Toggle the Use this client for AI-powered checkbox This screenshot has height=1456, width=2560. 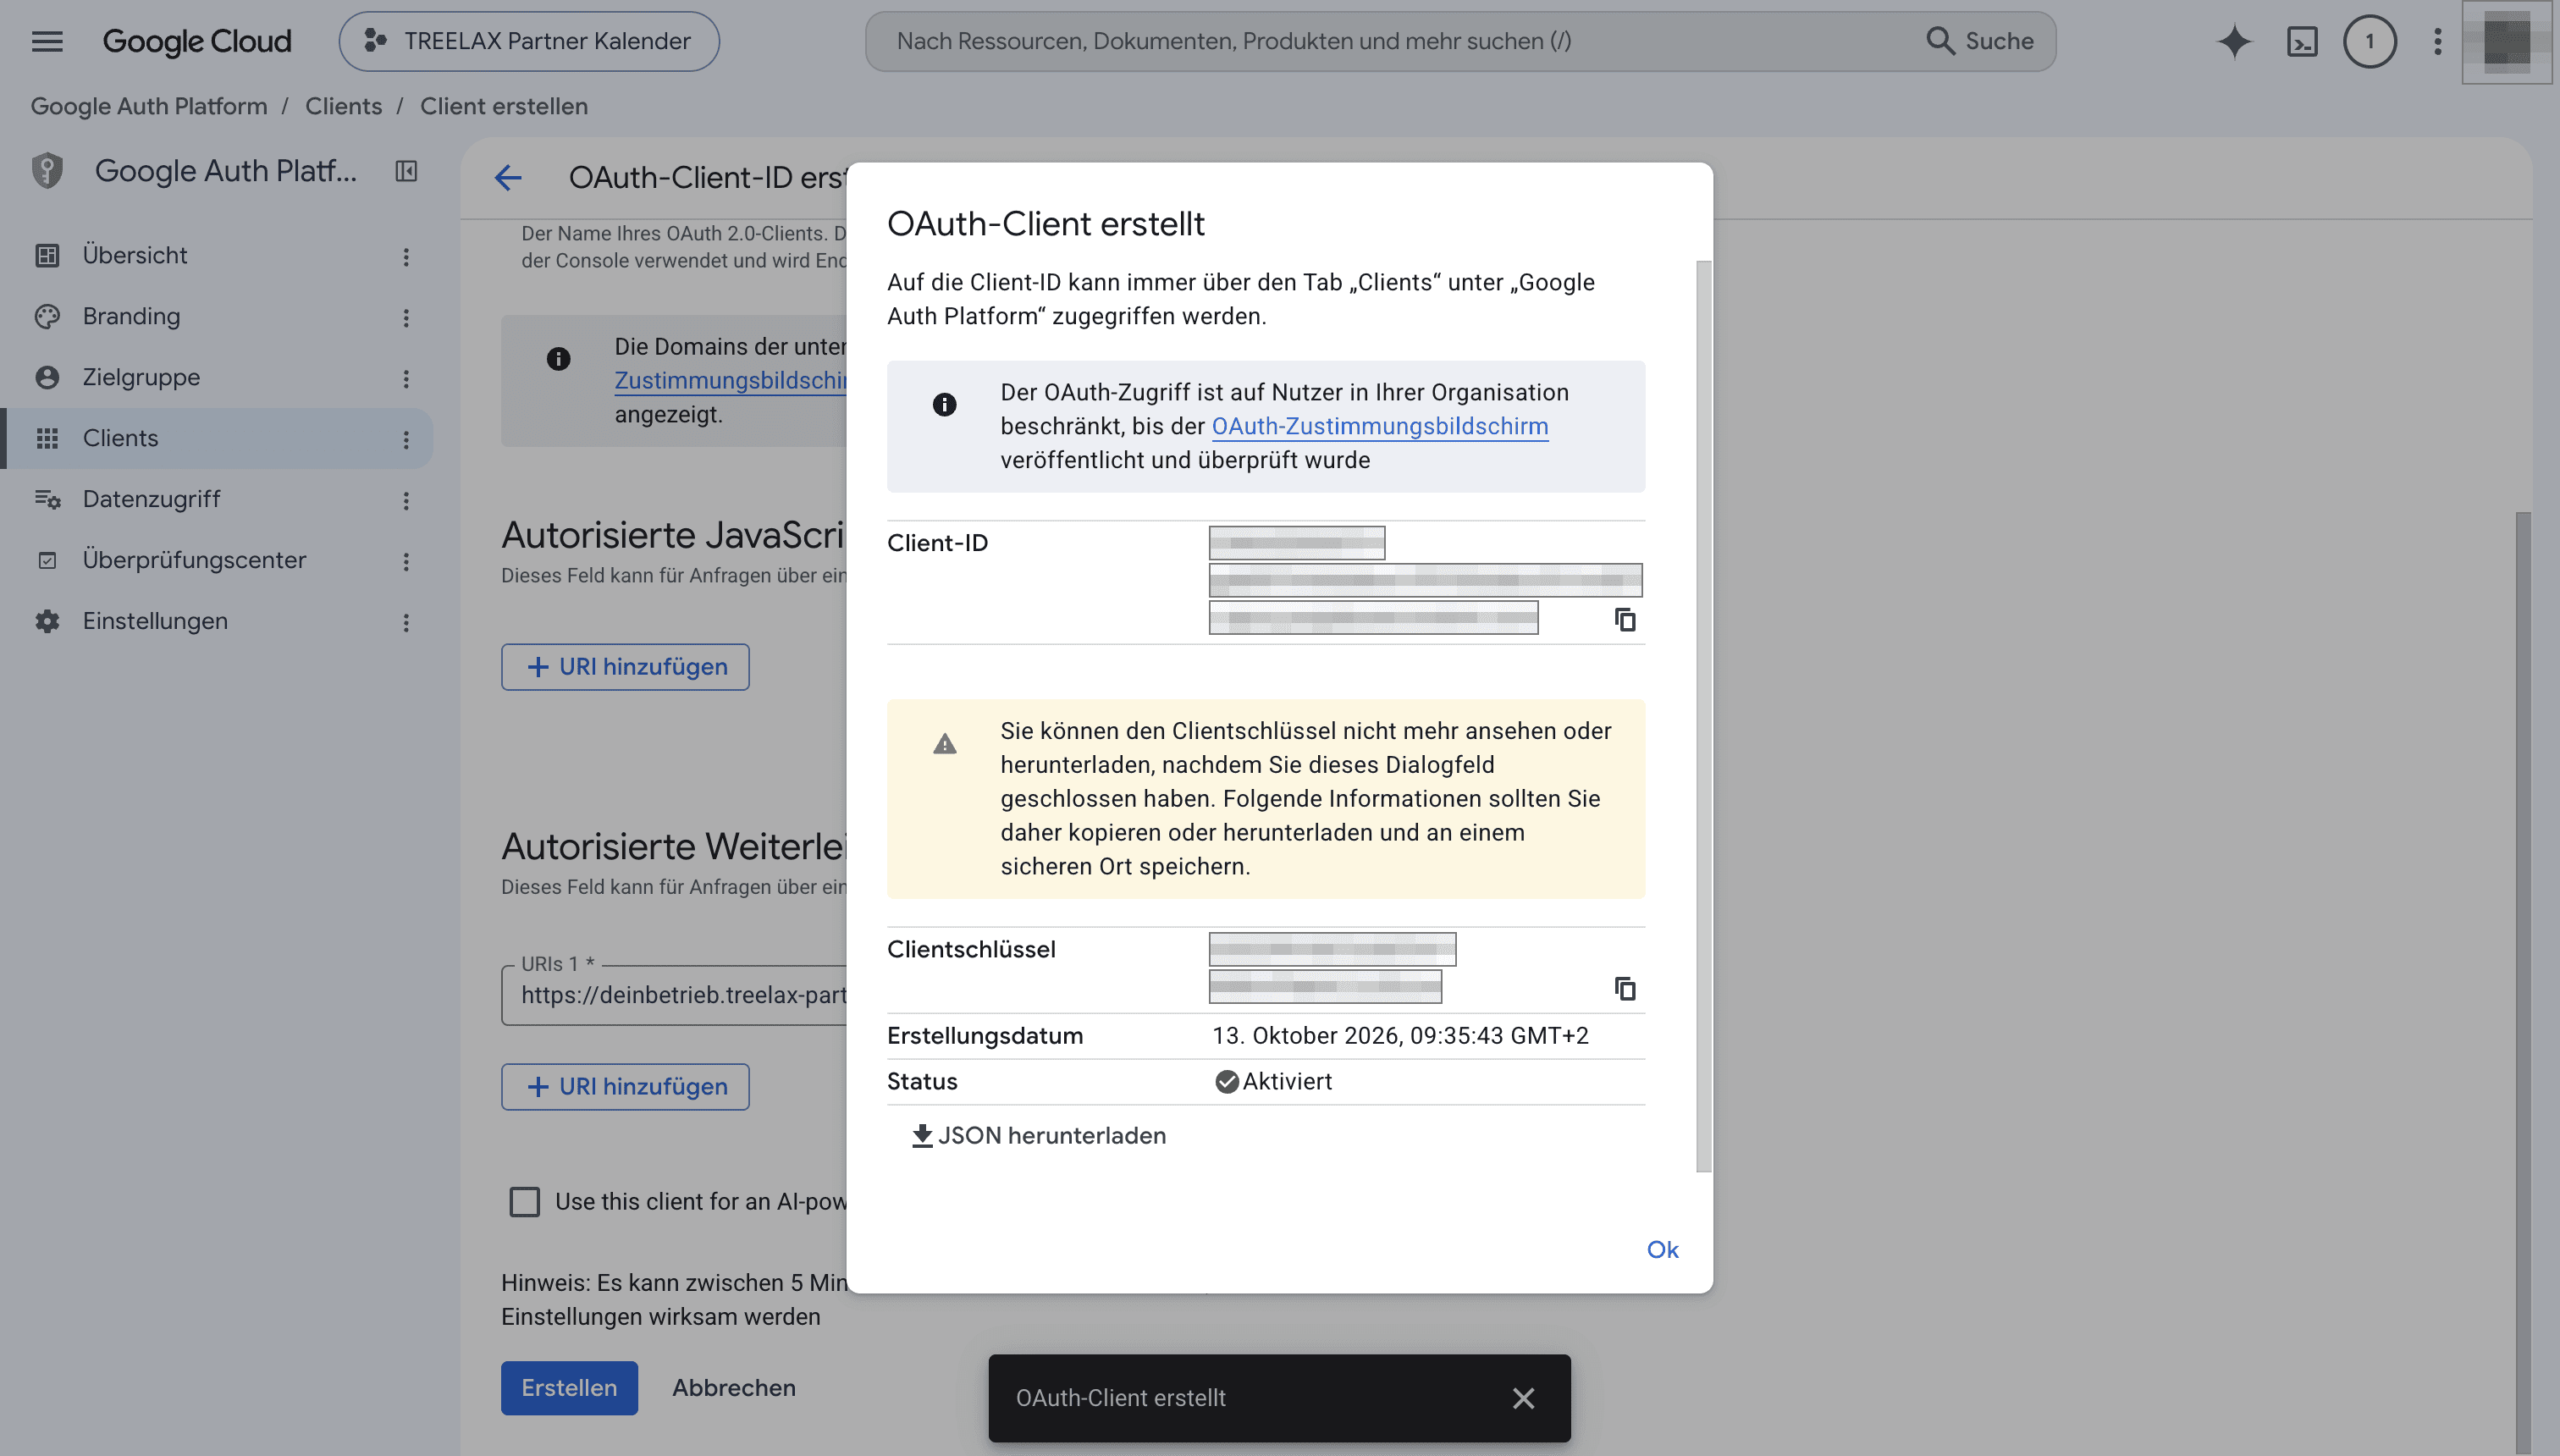[524, 1201]
